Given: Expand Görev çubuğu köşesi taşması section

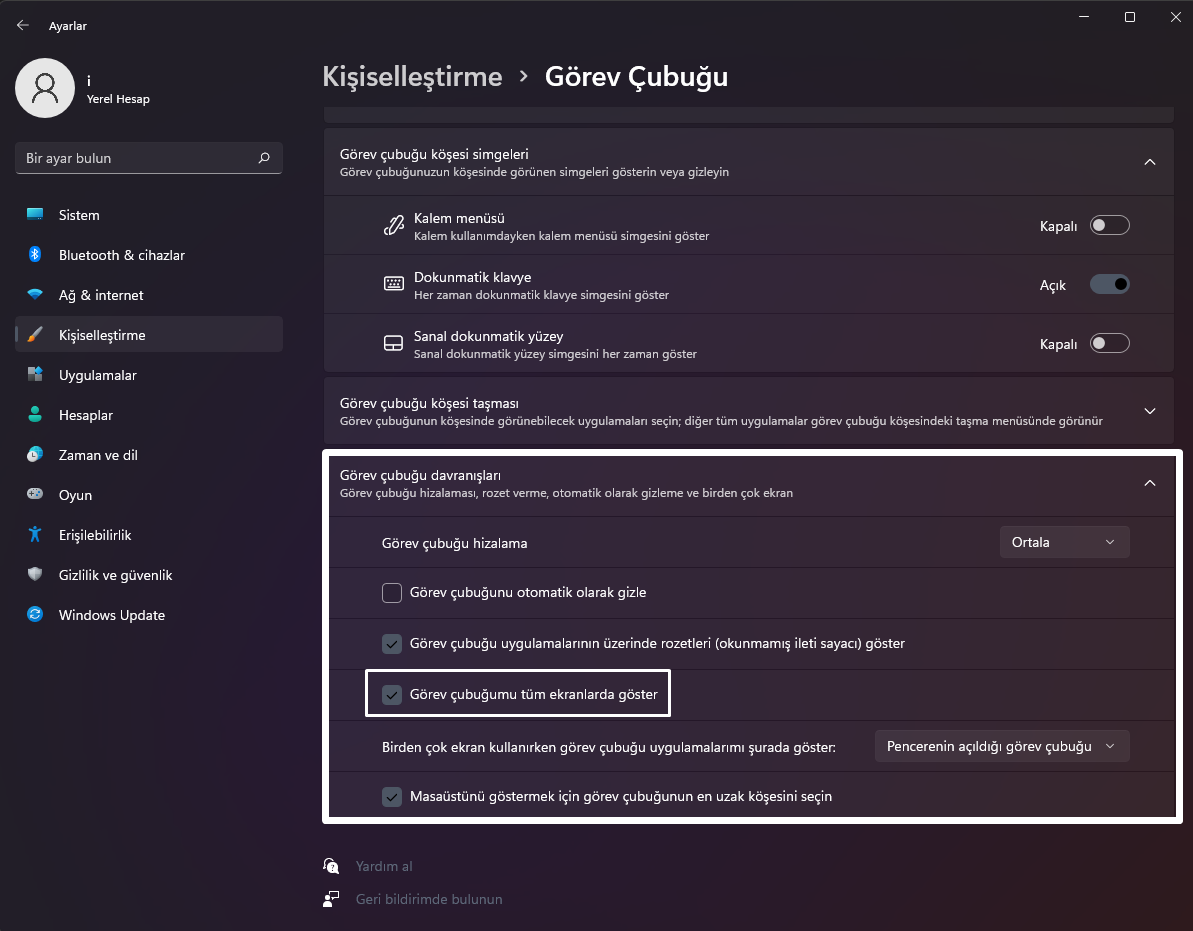Looking at the screenshot, I should pos(1149,411).
